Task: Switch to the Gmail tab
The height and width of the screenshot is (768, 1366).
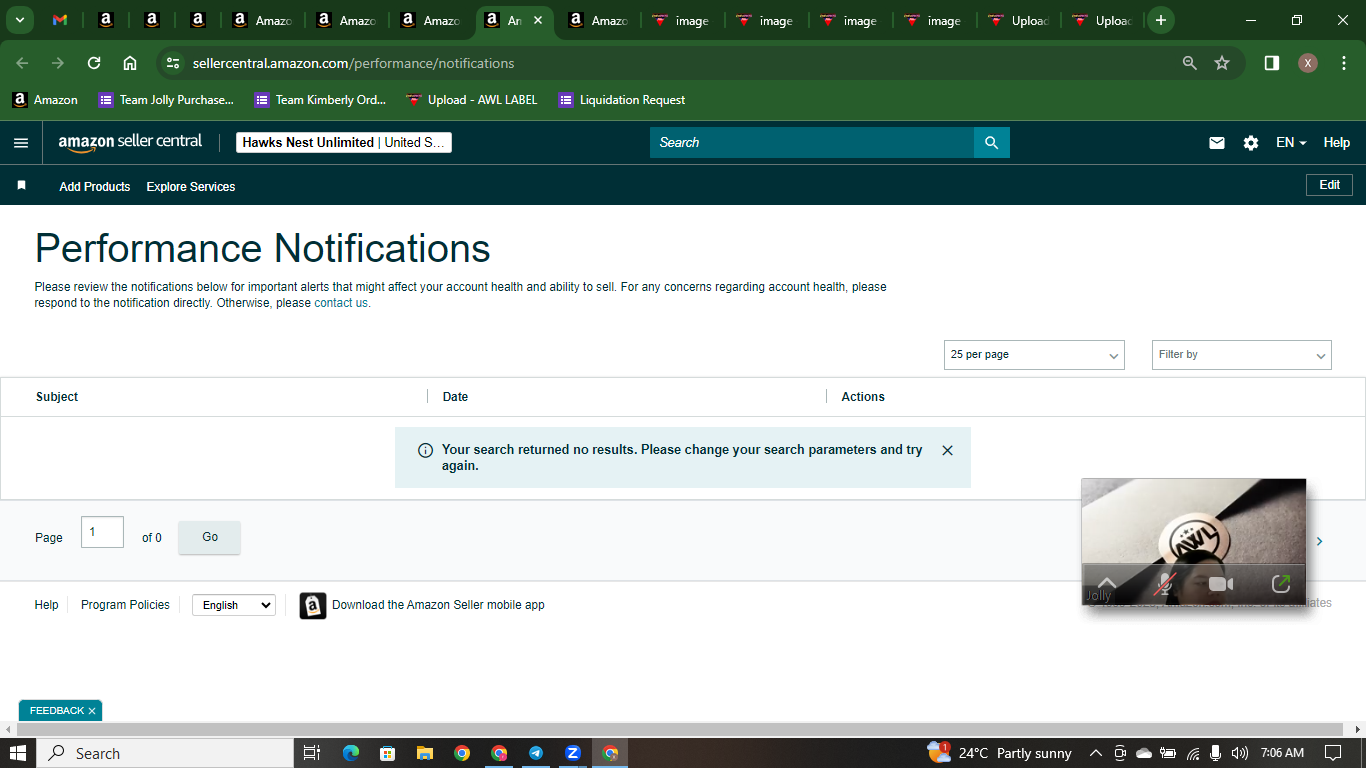Action: coord(60,20)
